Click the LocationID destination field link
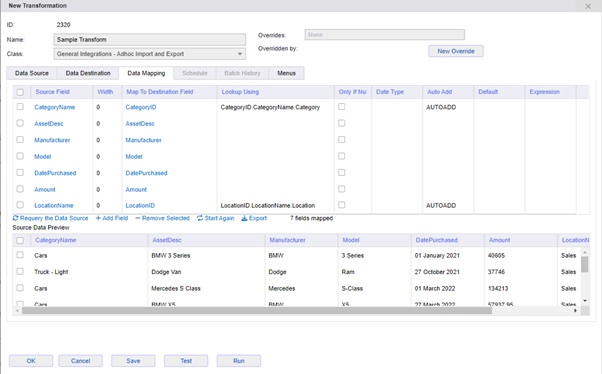 (140, 205)
